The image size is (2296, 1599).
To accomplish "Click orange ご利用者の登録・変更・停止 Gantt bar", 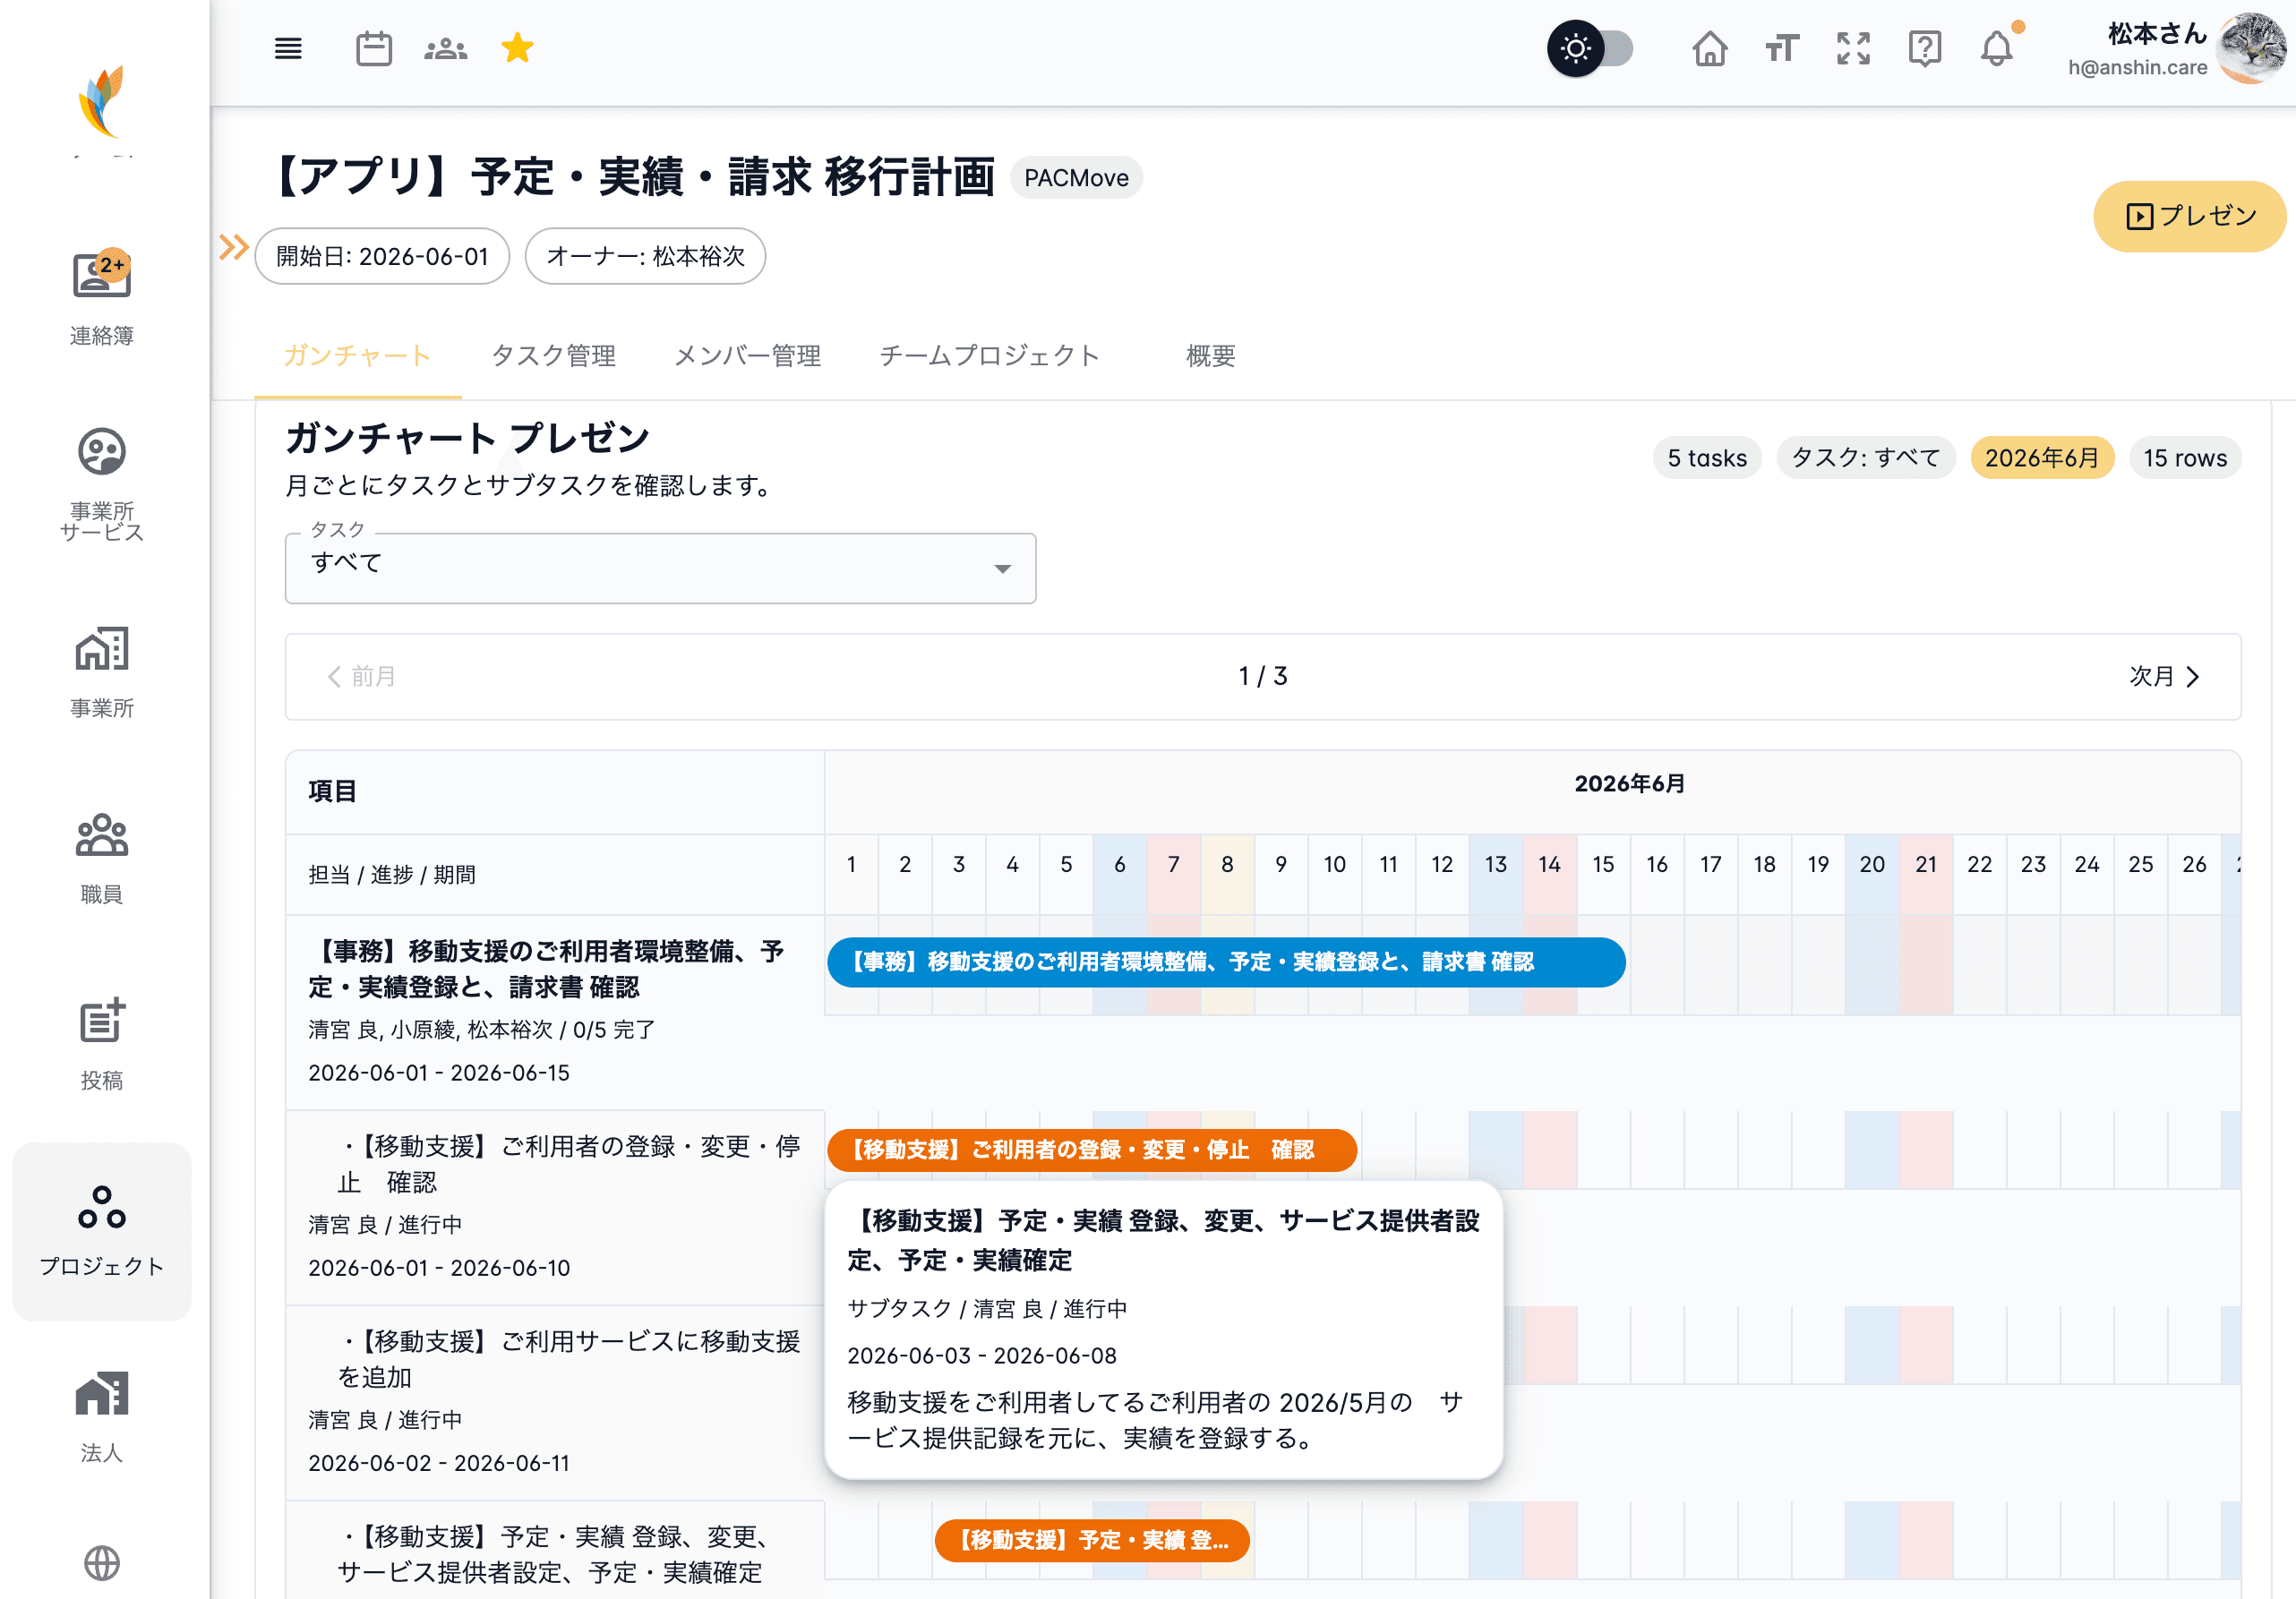I will click(1092, 1150).
